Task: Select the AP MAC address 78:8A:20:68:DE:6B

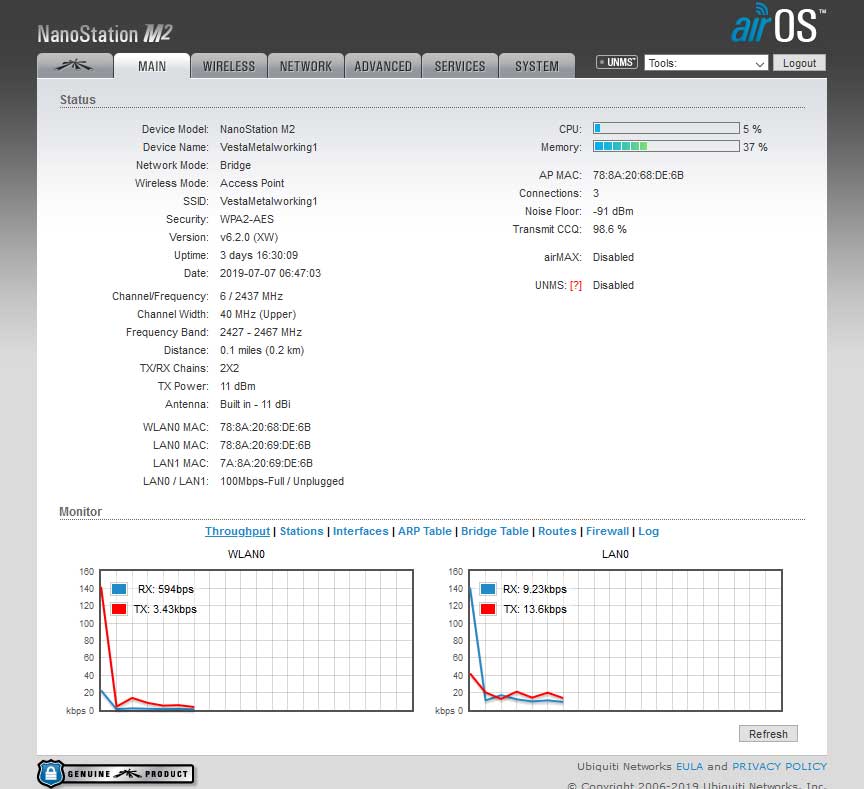Action: point(638,175)
